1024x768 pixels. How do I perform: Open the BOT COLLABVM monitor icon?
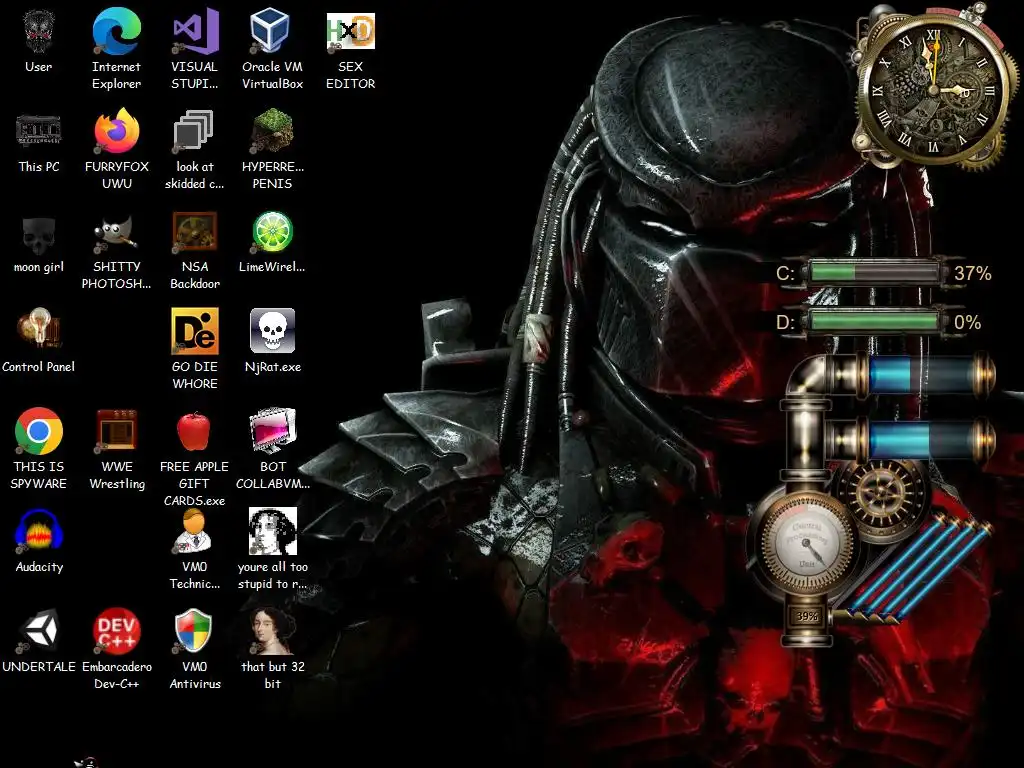click(x=272, y=431)
